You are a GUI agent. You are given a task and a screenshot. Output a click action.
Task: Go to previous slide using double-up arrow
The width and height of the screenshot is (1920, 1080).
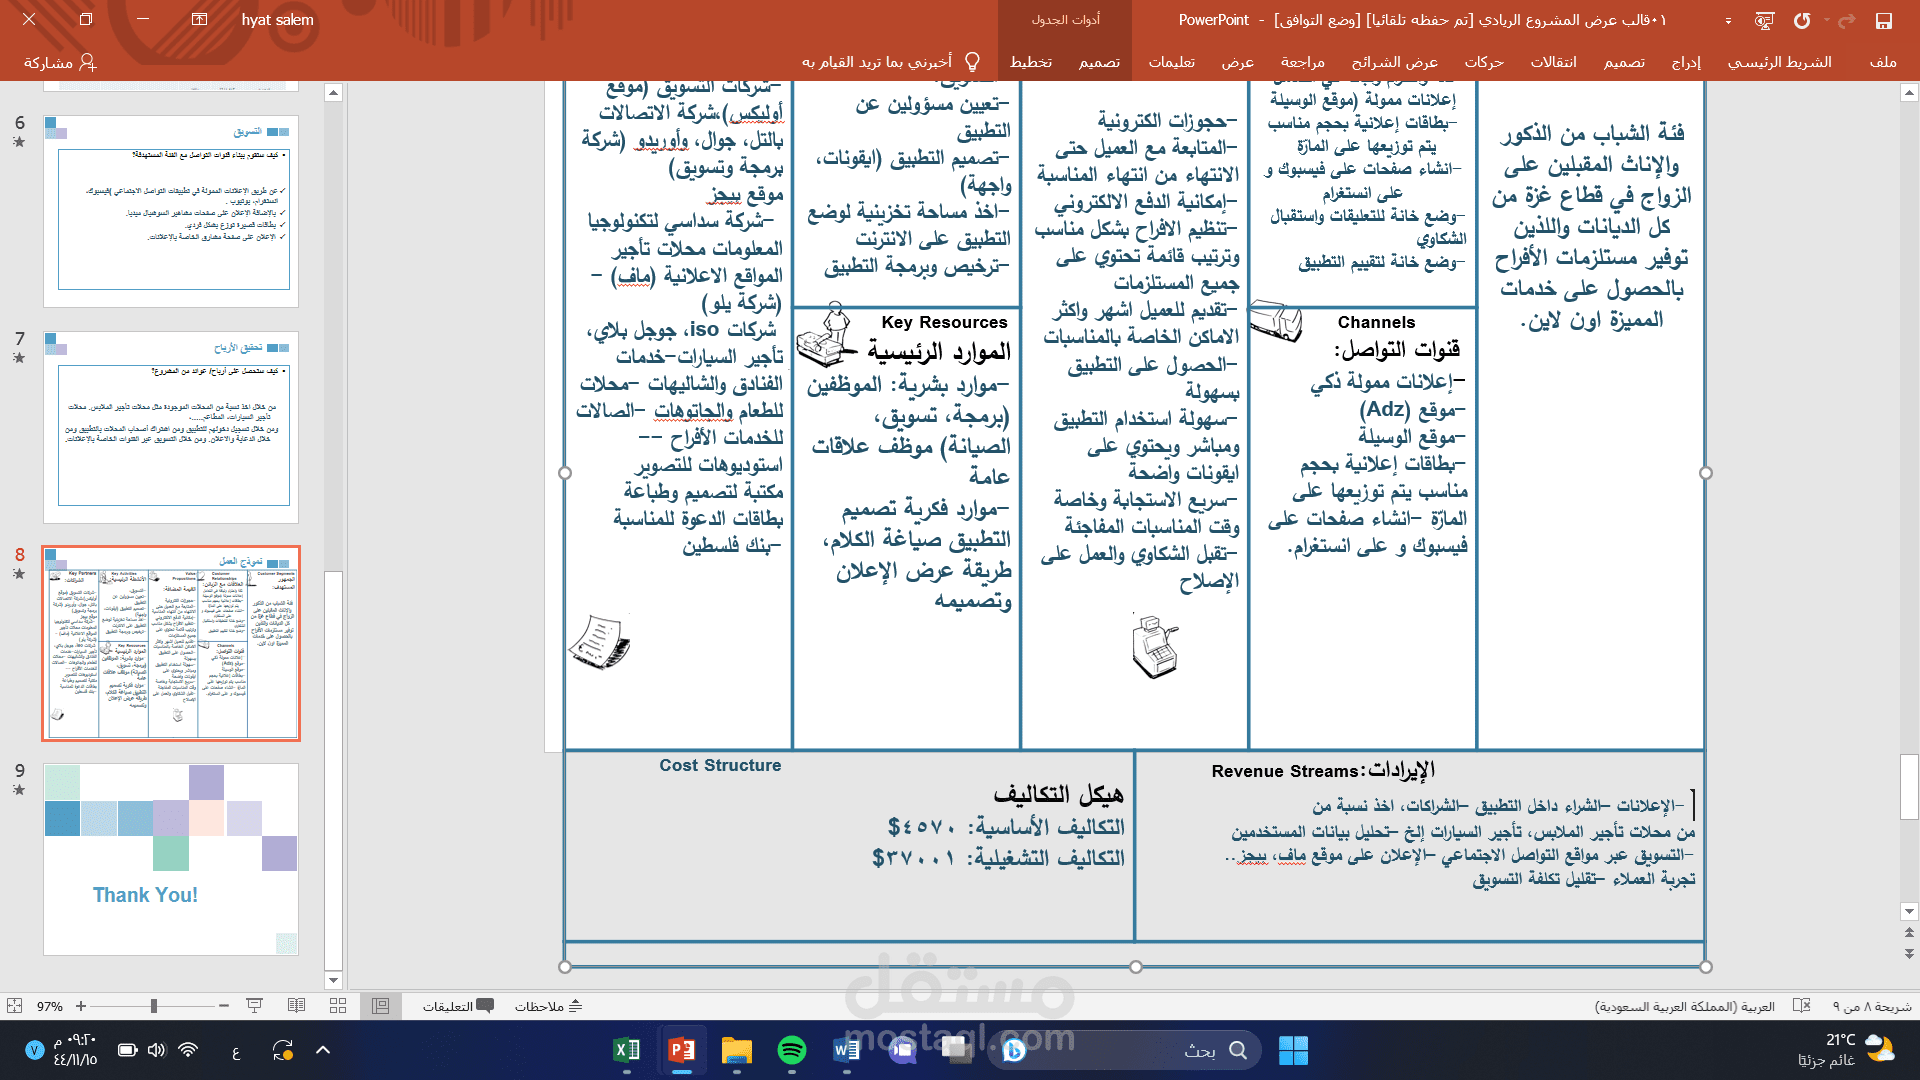pos(1909,932)
